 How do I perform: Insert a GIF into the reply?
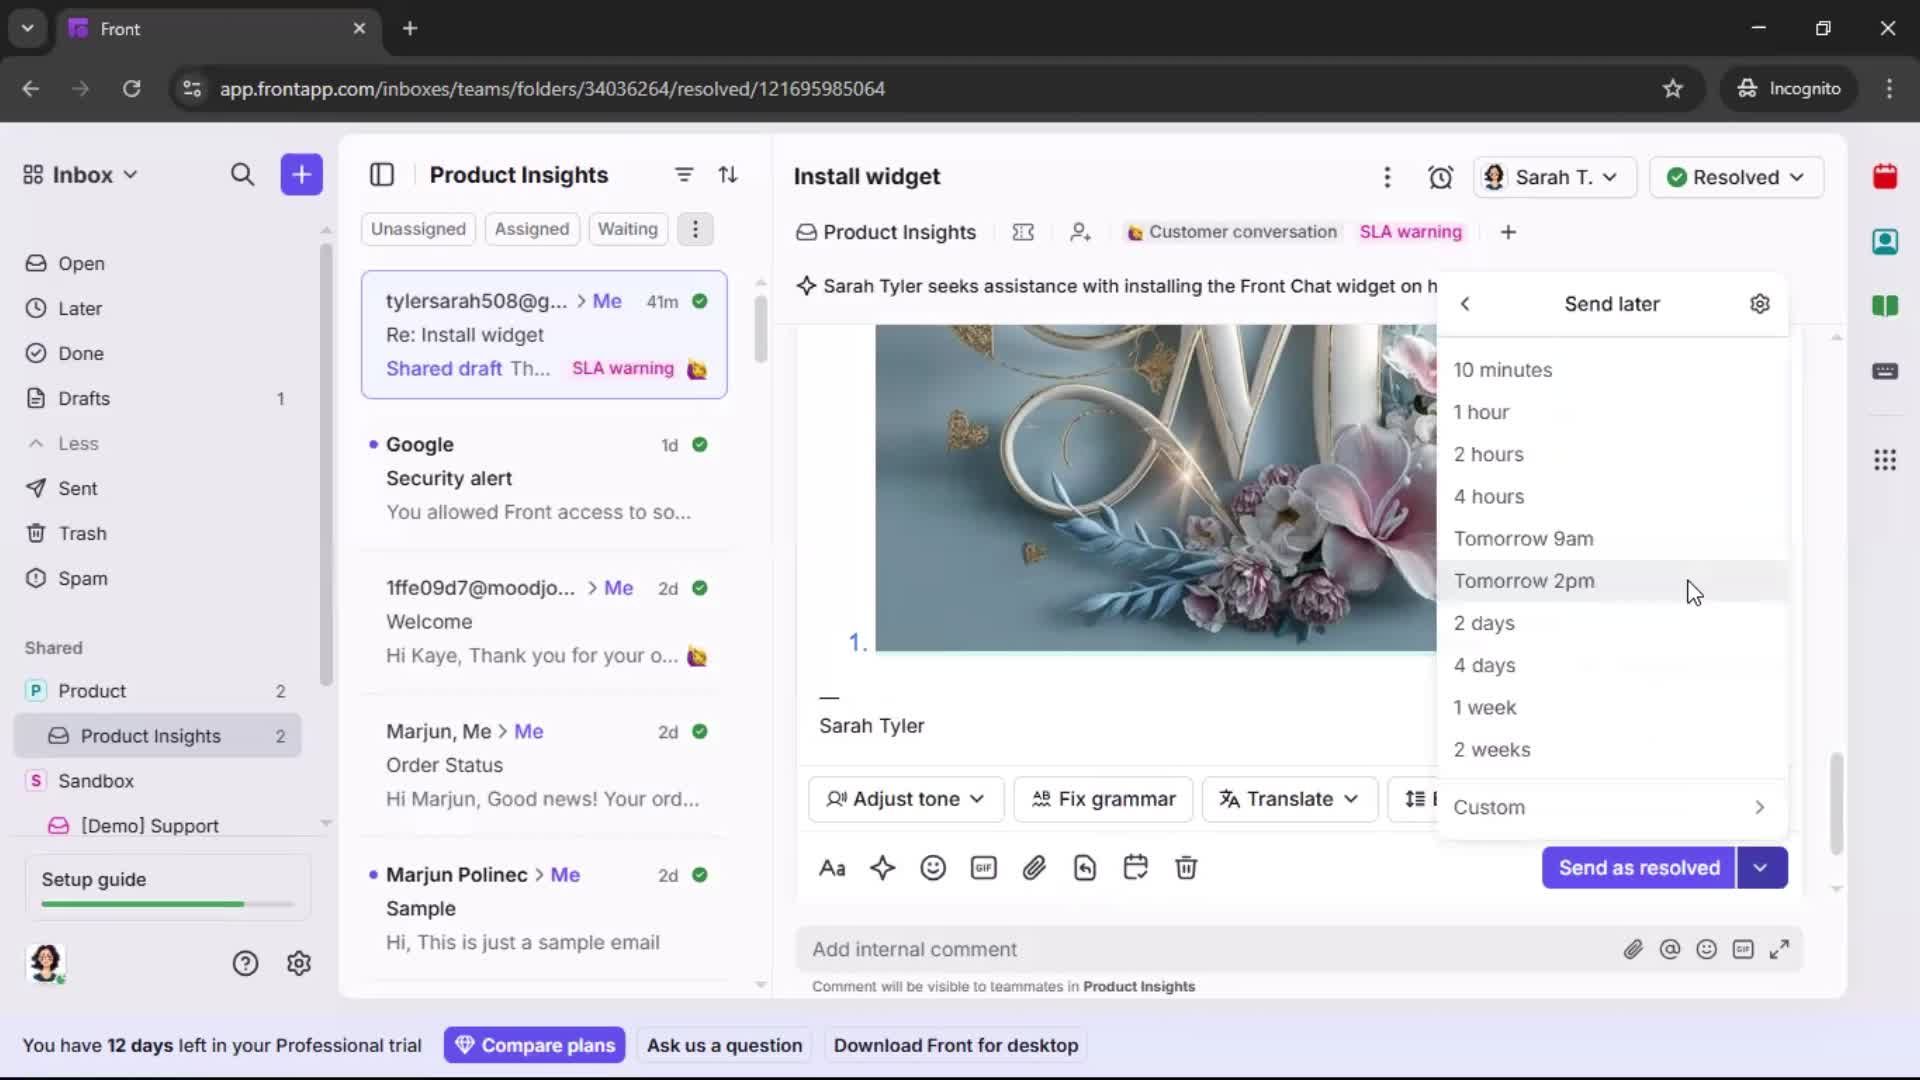pos(983,868)
